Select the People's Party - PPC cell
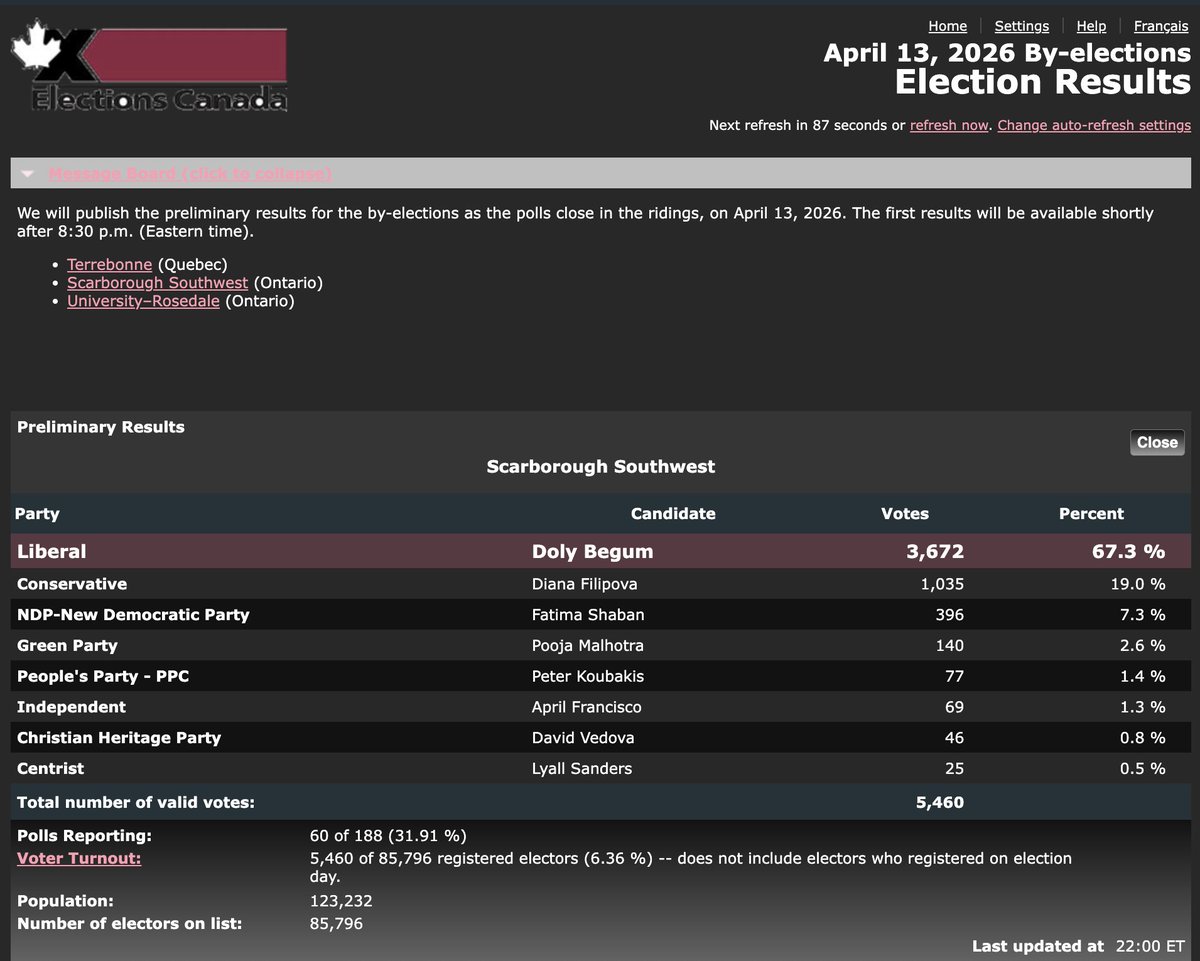Screen dimensions: 1200x961 [x=103, y=676]
